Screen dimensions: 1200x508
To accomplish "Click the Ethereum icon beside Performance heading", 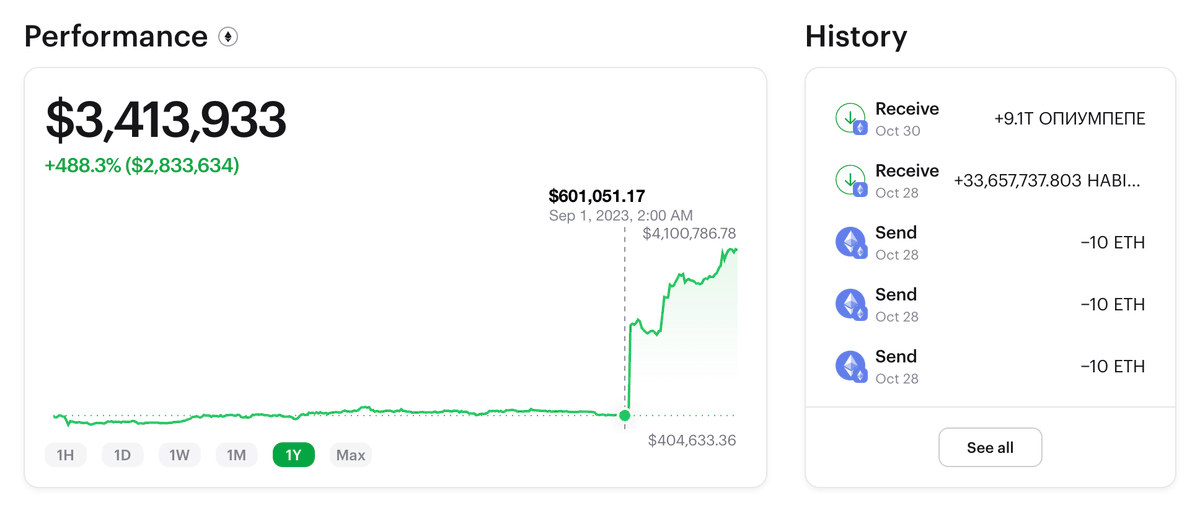I will 228,38.
